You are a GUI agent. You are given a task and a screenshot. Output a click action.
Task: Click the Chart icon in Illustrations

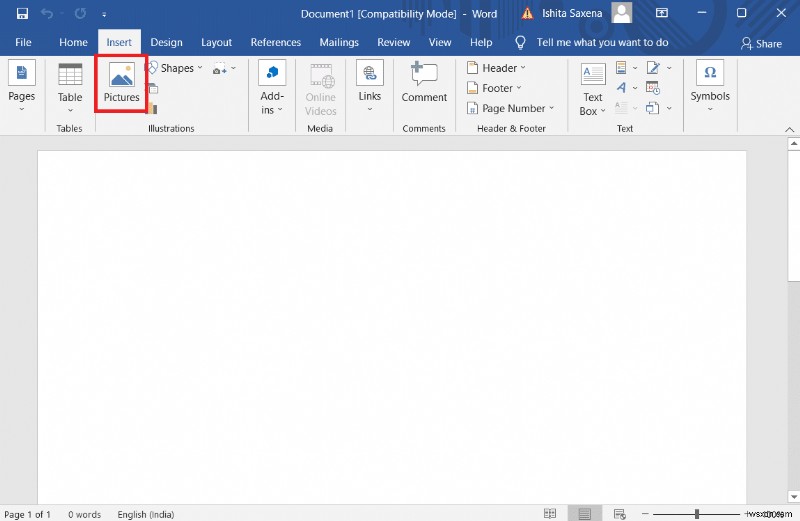[152, 108]
